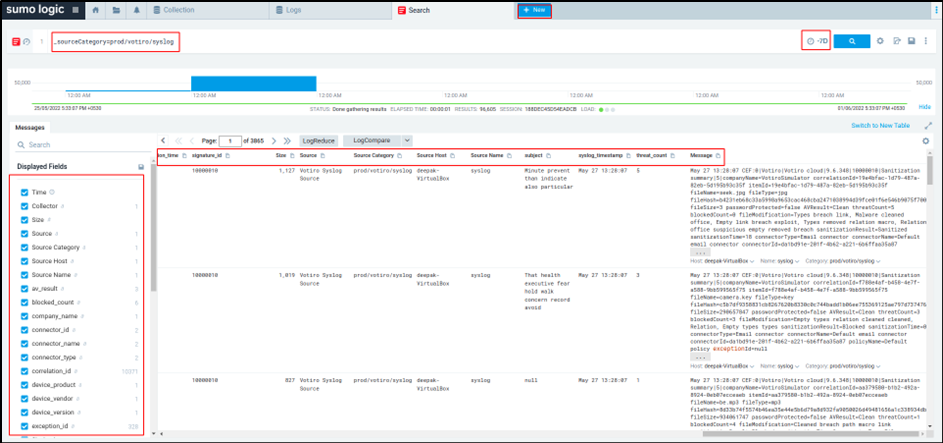943x443 pixels.
Task: Open second message Category dropdown
Action: (x=843, y=365)
